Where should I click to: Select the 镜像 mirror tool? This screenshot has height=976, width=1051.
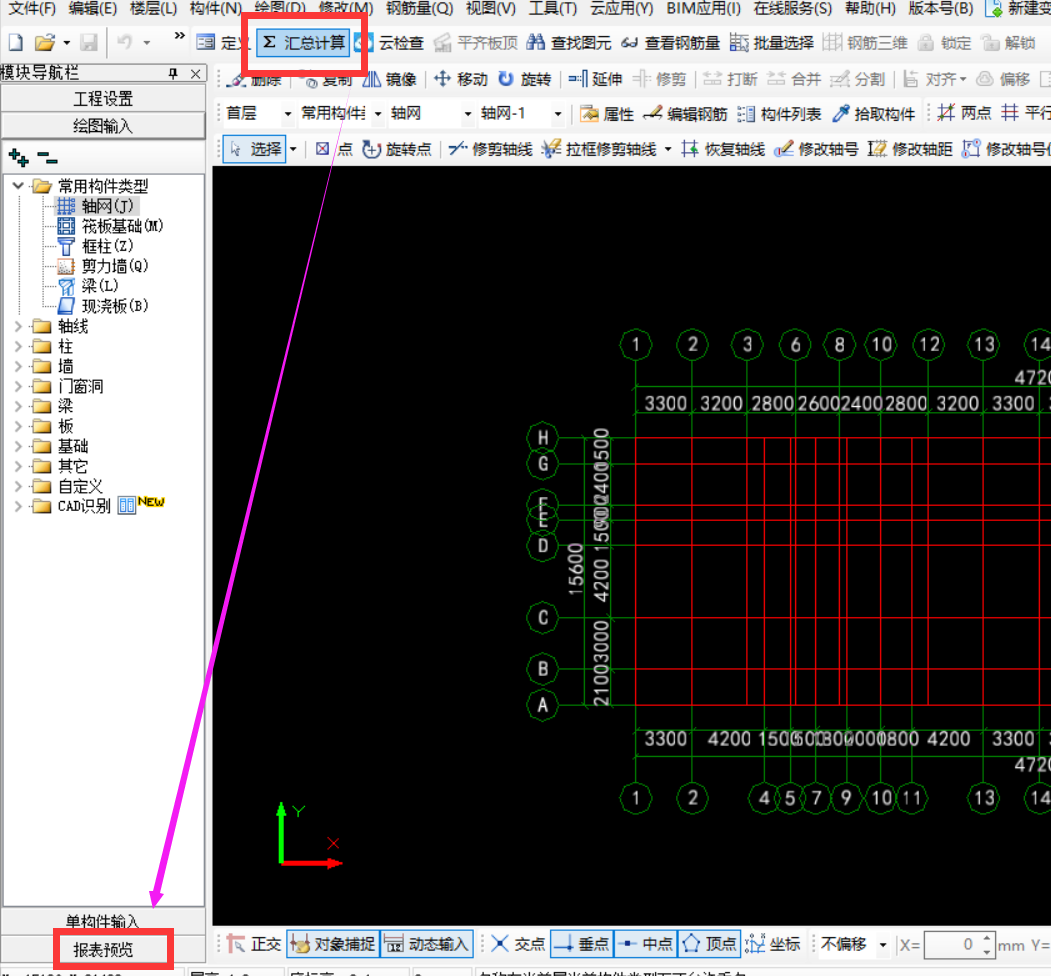tap(389, 79)
